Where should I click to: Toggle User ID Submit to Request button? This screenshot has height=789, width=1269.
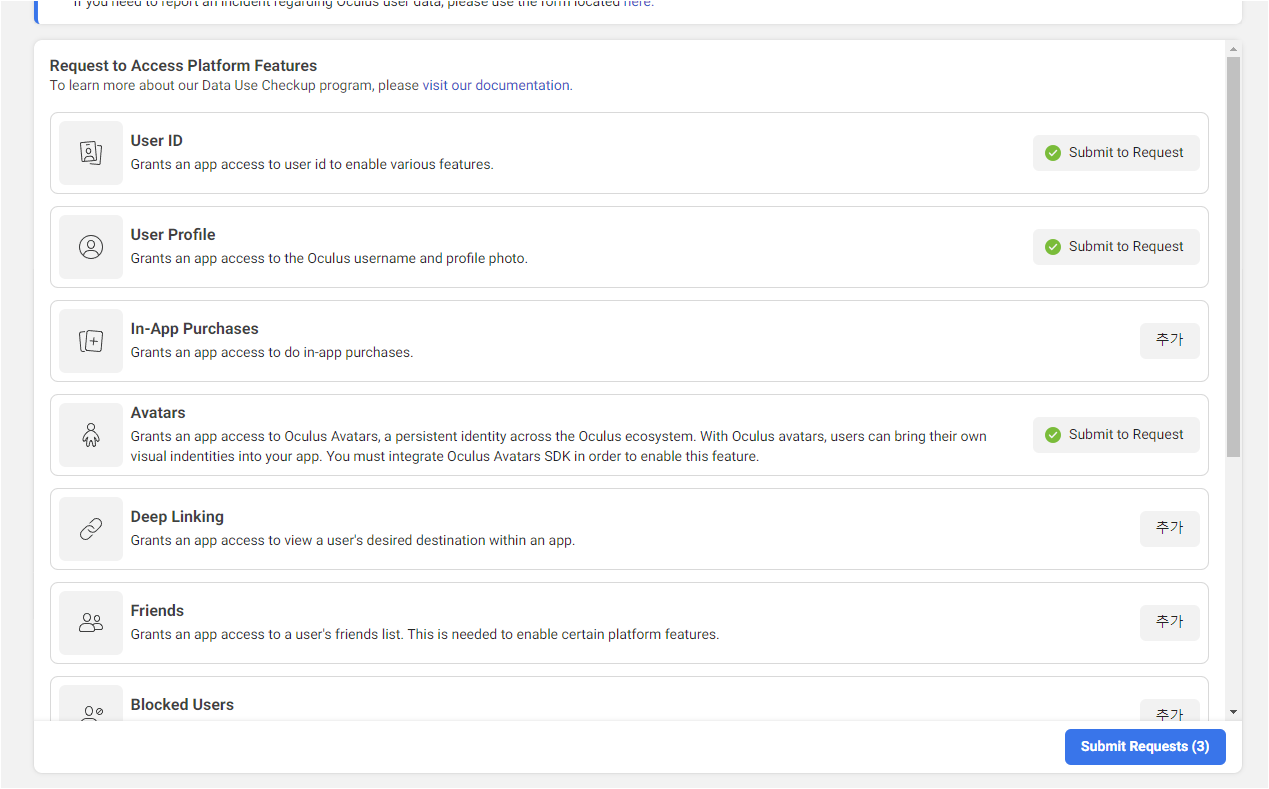(1116, 153)
